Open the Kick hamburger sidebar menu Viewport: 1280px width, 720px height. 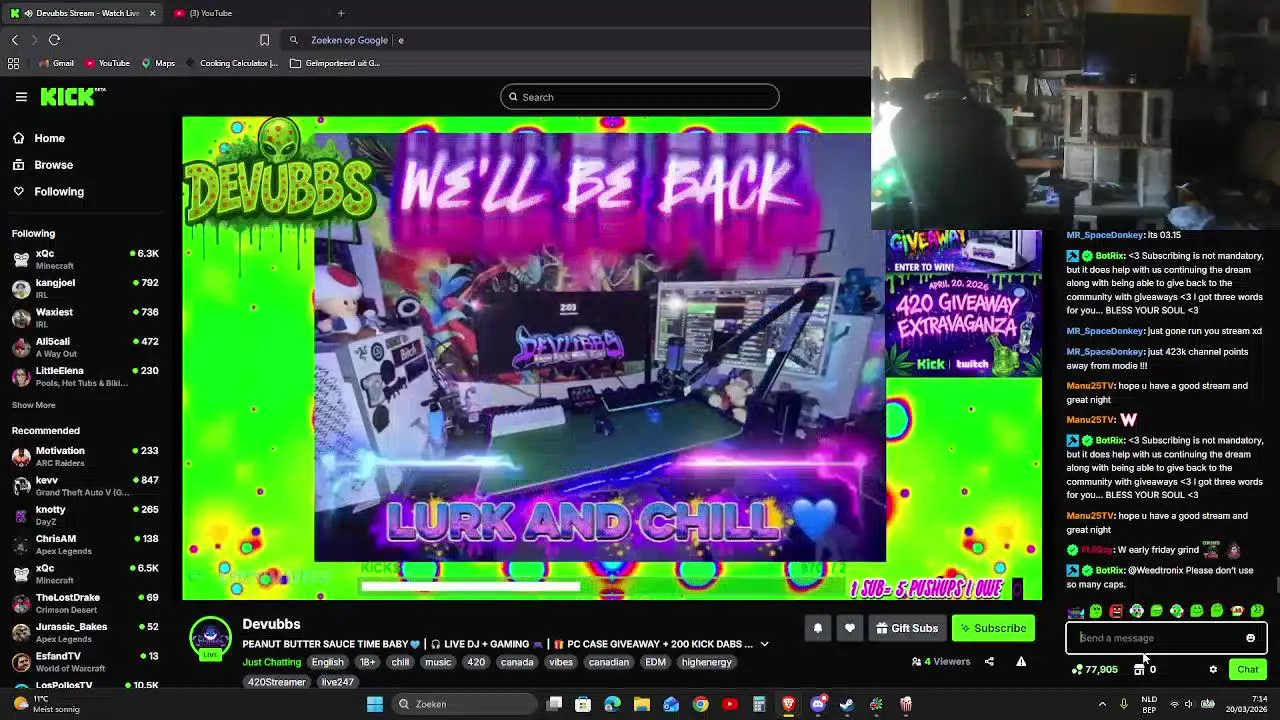tap(21, 97)
